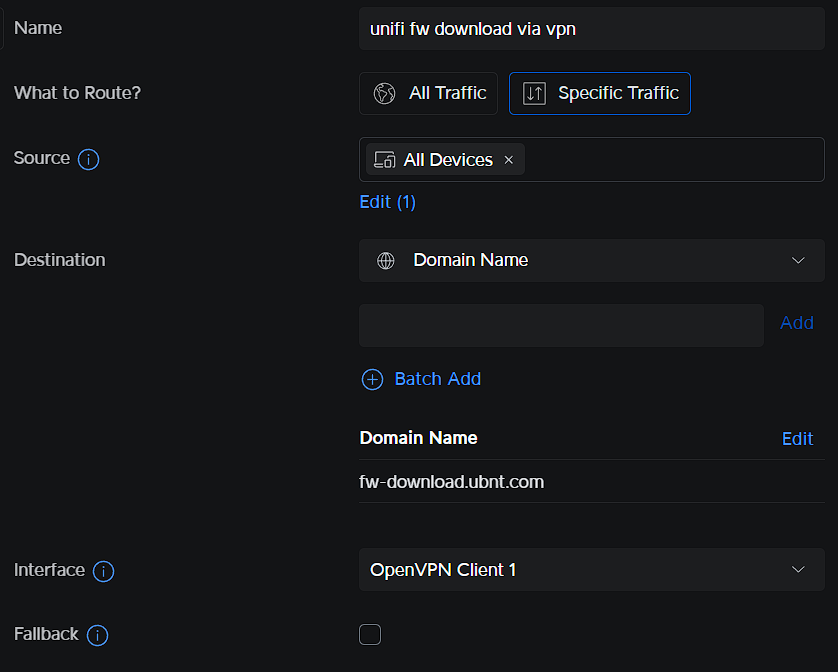Click the info icon next to Source
This screenshot has width=838, height=672.
[88, 159]
